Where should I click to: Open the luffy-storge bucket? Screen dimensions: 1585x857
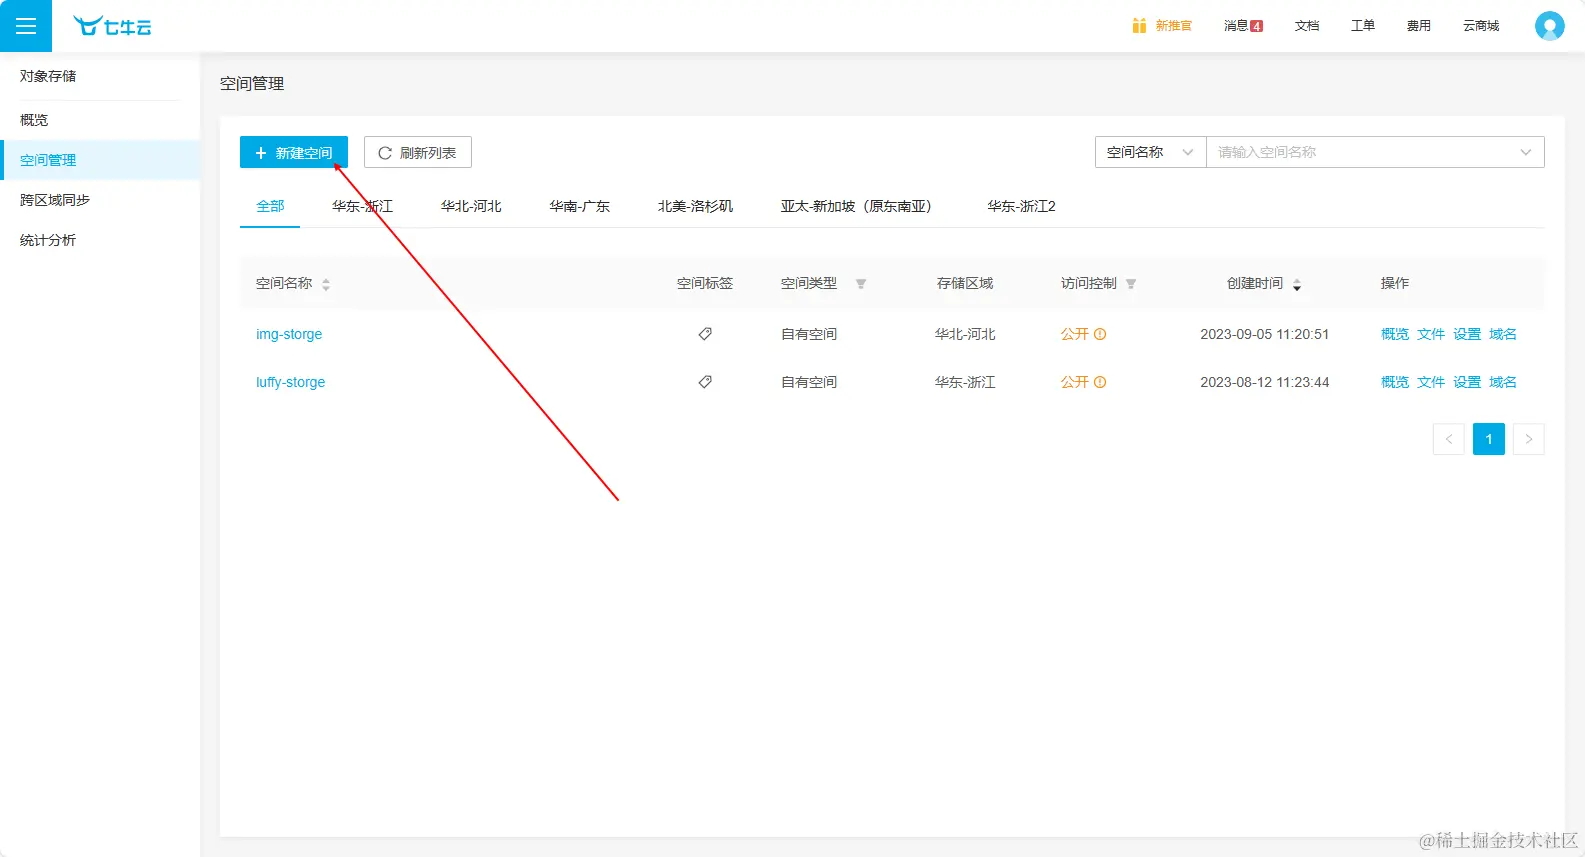290,382
